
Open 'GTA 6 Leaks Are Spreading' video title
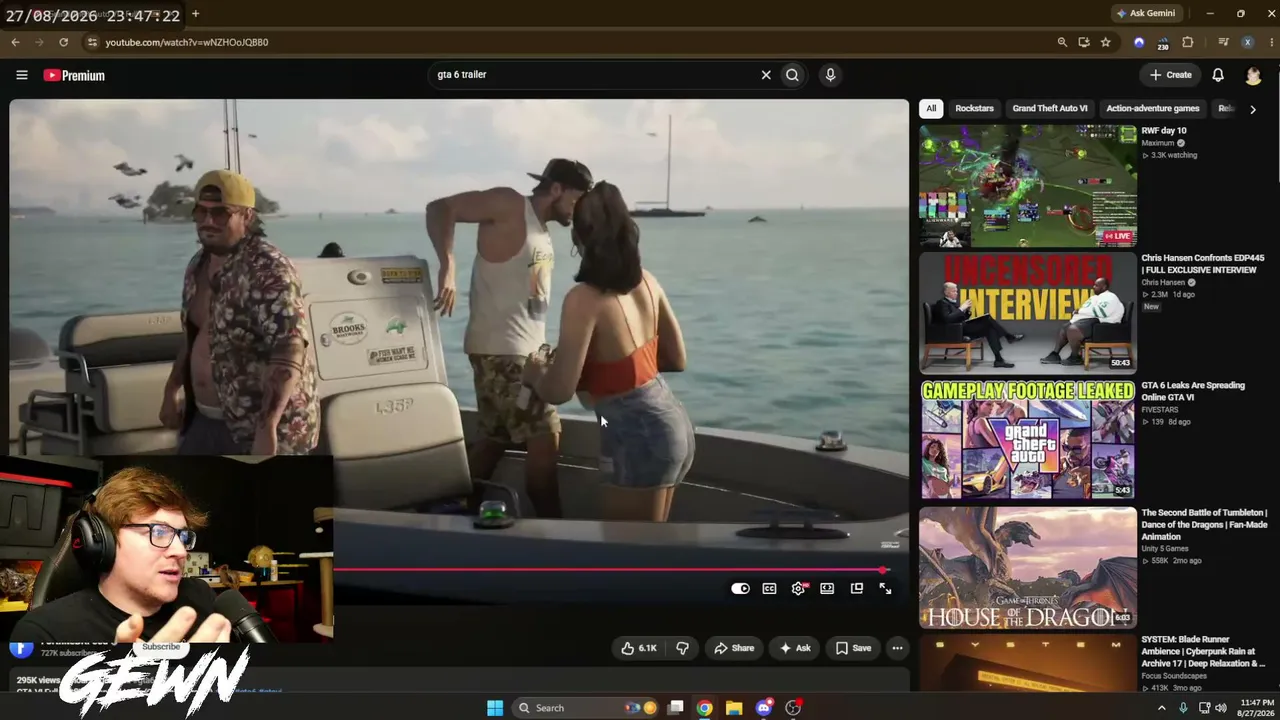pyautogui.click(x=1193, y=391)
